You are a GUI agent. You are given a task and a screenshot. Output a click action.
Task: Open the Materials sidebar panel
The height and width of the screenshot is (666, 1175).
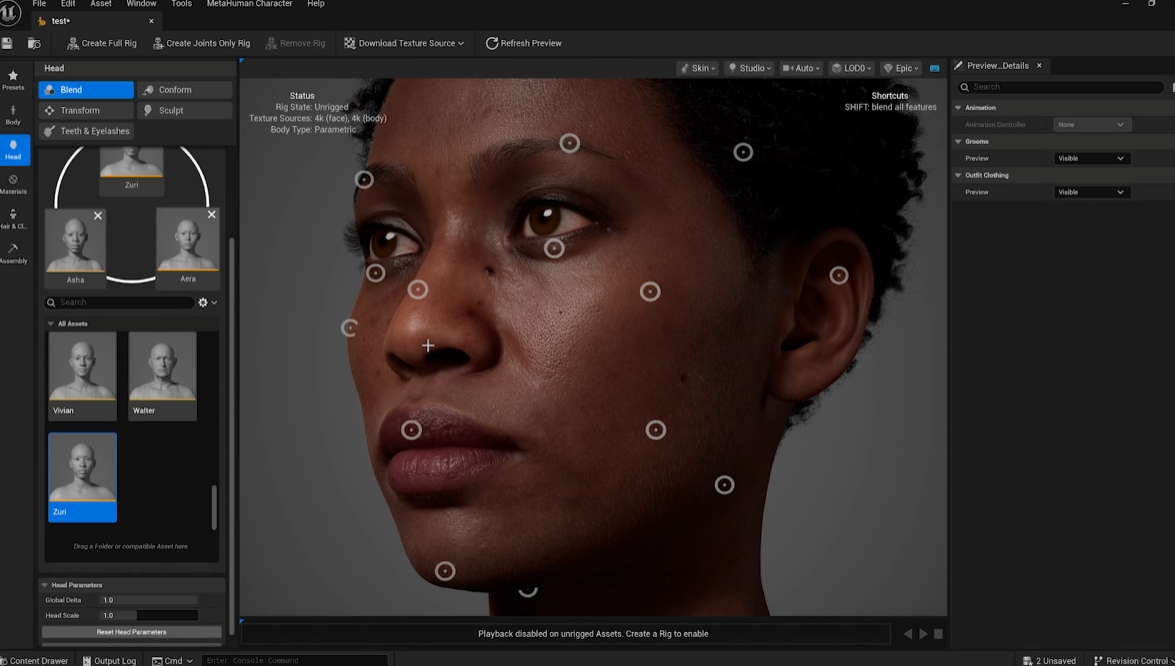point(13,184)
